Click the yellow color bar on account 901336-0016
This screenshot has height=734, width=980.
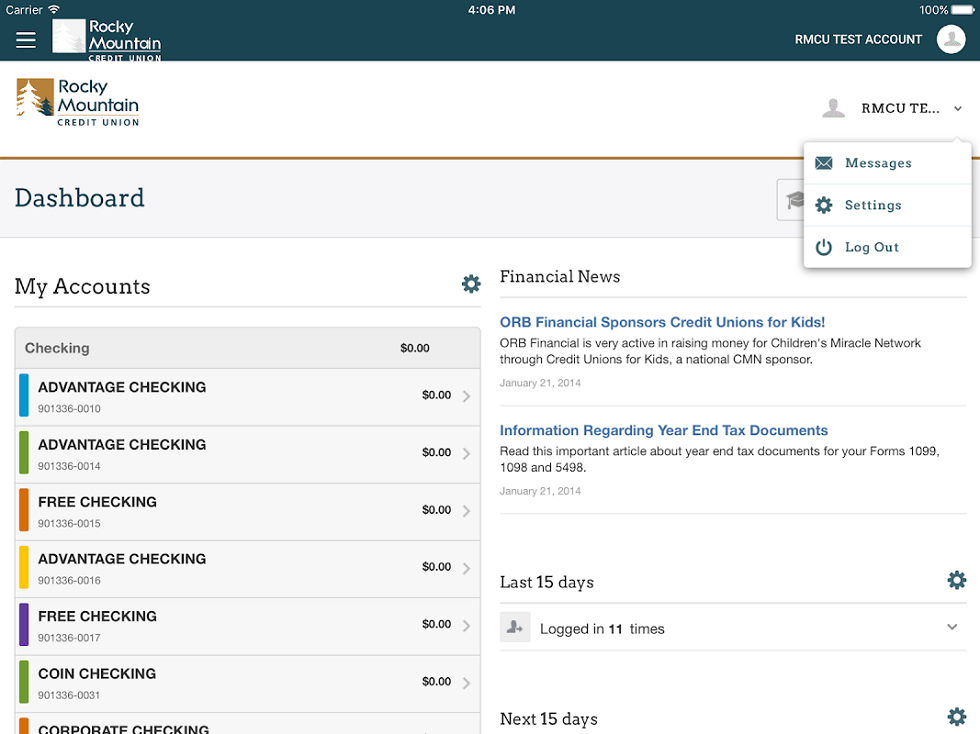[24, 567]
